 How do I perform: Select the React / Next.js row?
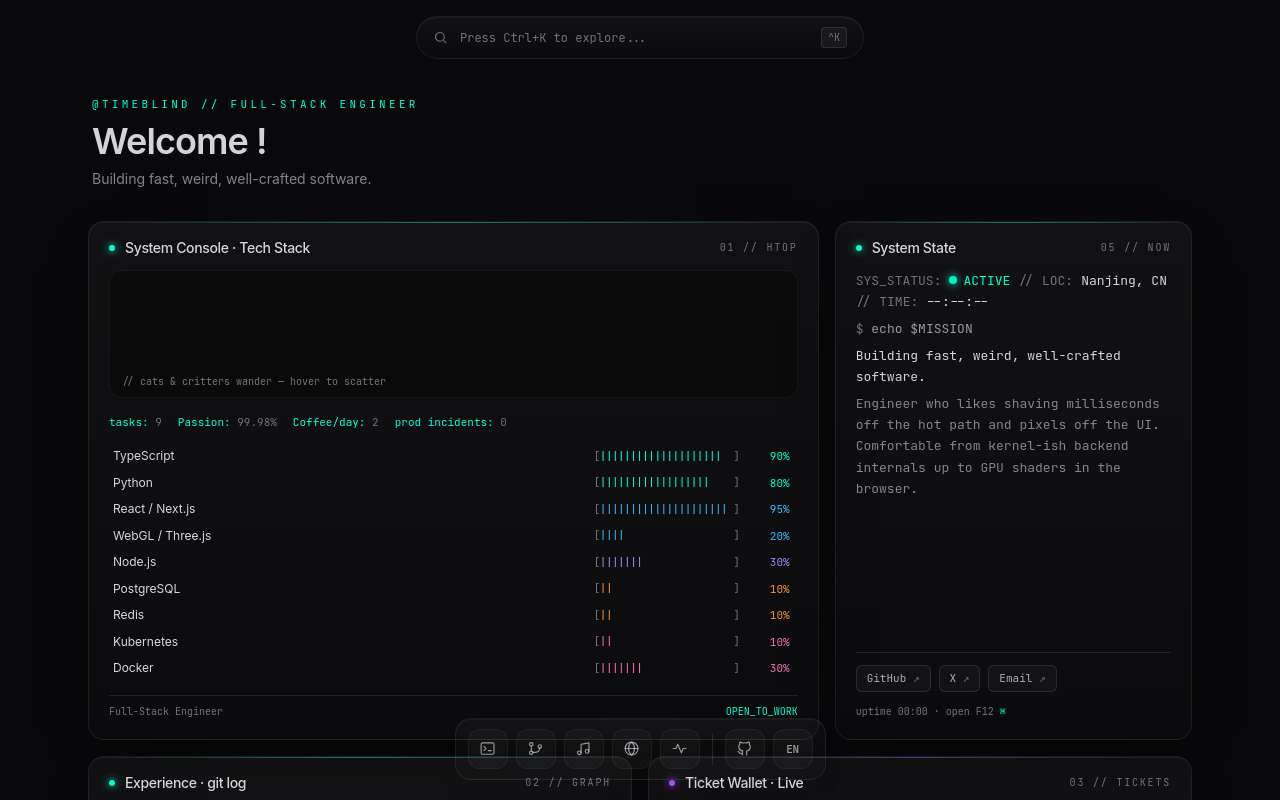(x=453, y=509)
